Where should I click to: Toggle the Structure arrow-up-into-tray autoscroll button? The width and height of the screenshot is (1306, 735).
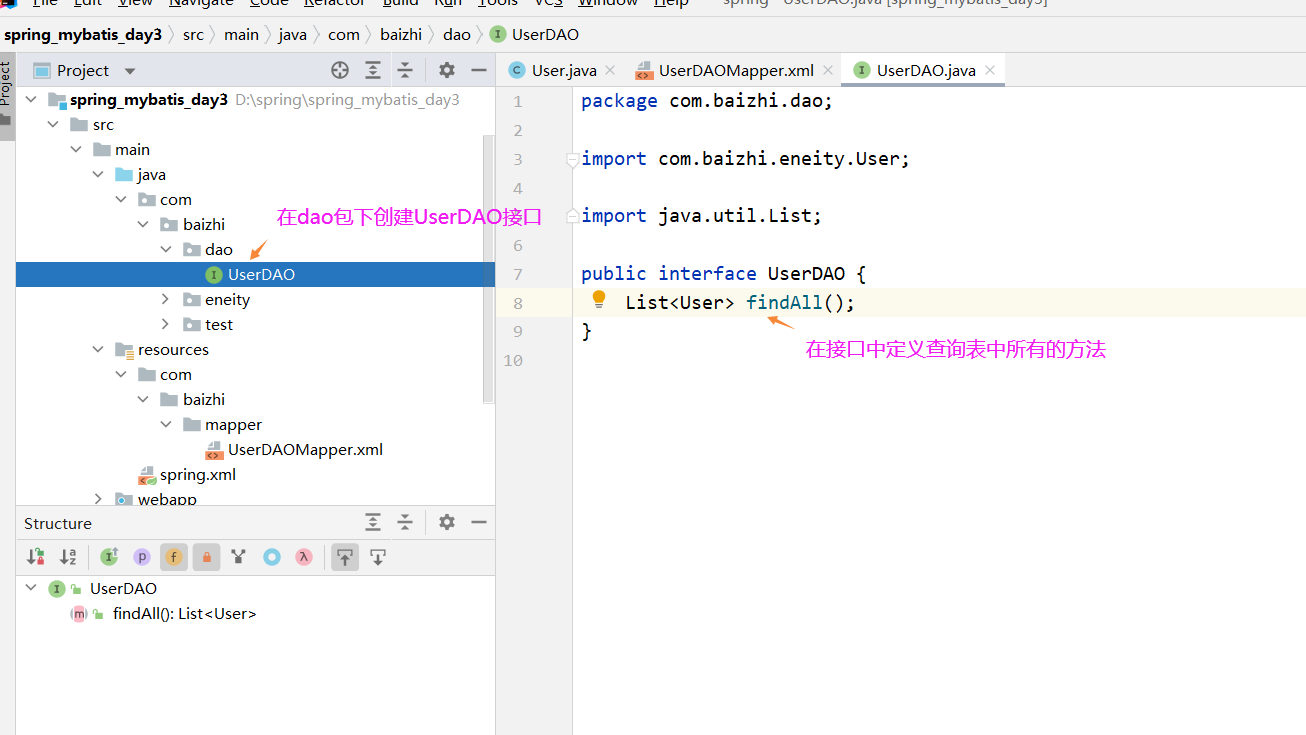[345, 557]
